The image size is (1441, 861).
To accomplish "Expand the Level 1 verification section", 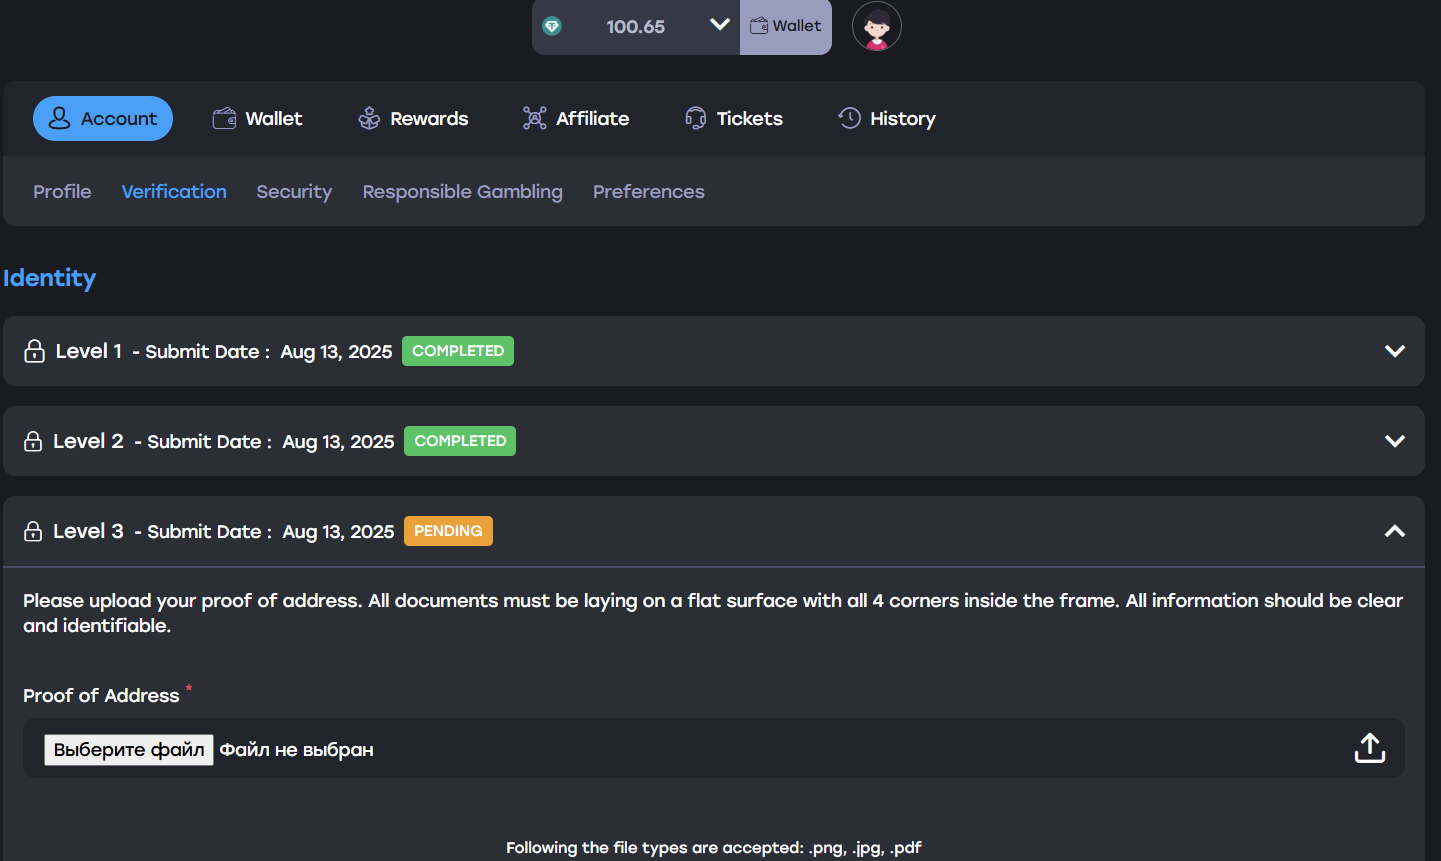I will pos(1394,351).
